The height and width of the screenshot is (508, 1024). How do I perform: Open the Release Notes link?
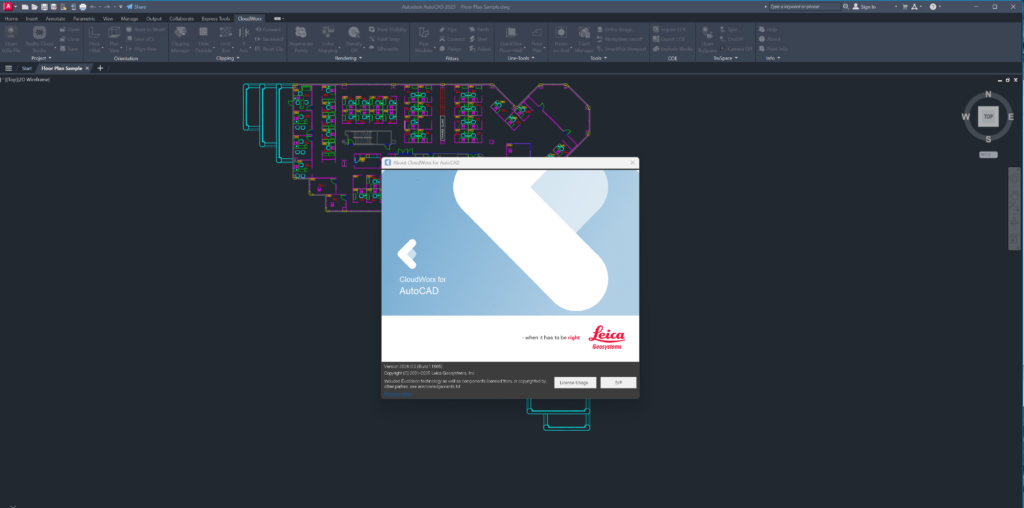[398, 394]
